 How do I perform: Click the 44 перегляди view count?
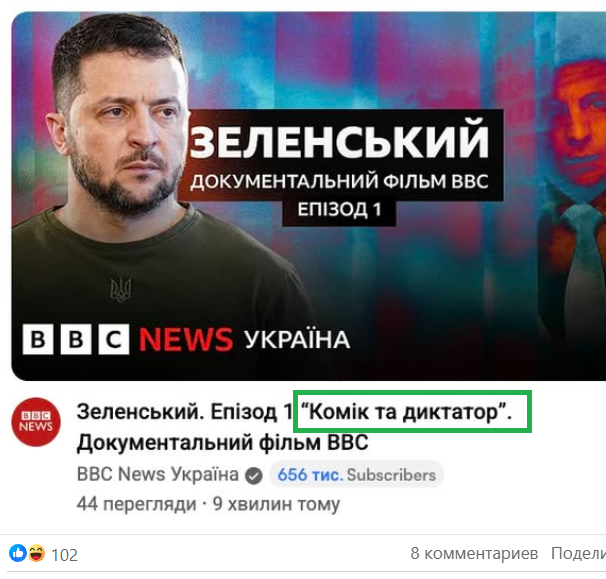pyautogui.click(x=137, y=504)
